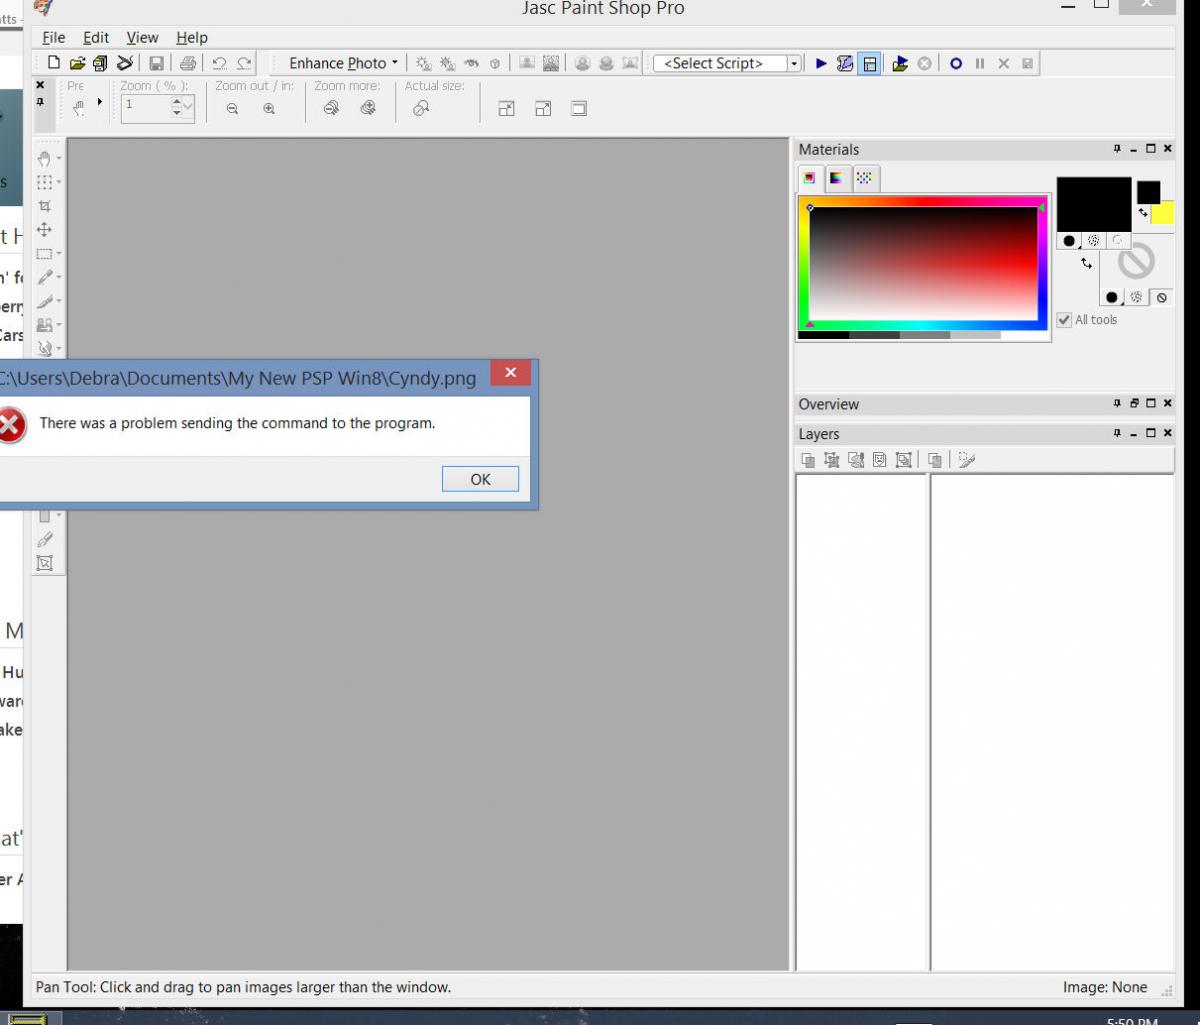Open the Help menu
Image resolution: width=1200 pixels, height=1025 pixels.
(192, 37)
